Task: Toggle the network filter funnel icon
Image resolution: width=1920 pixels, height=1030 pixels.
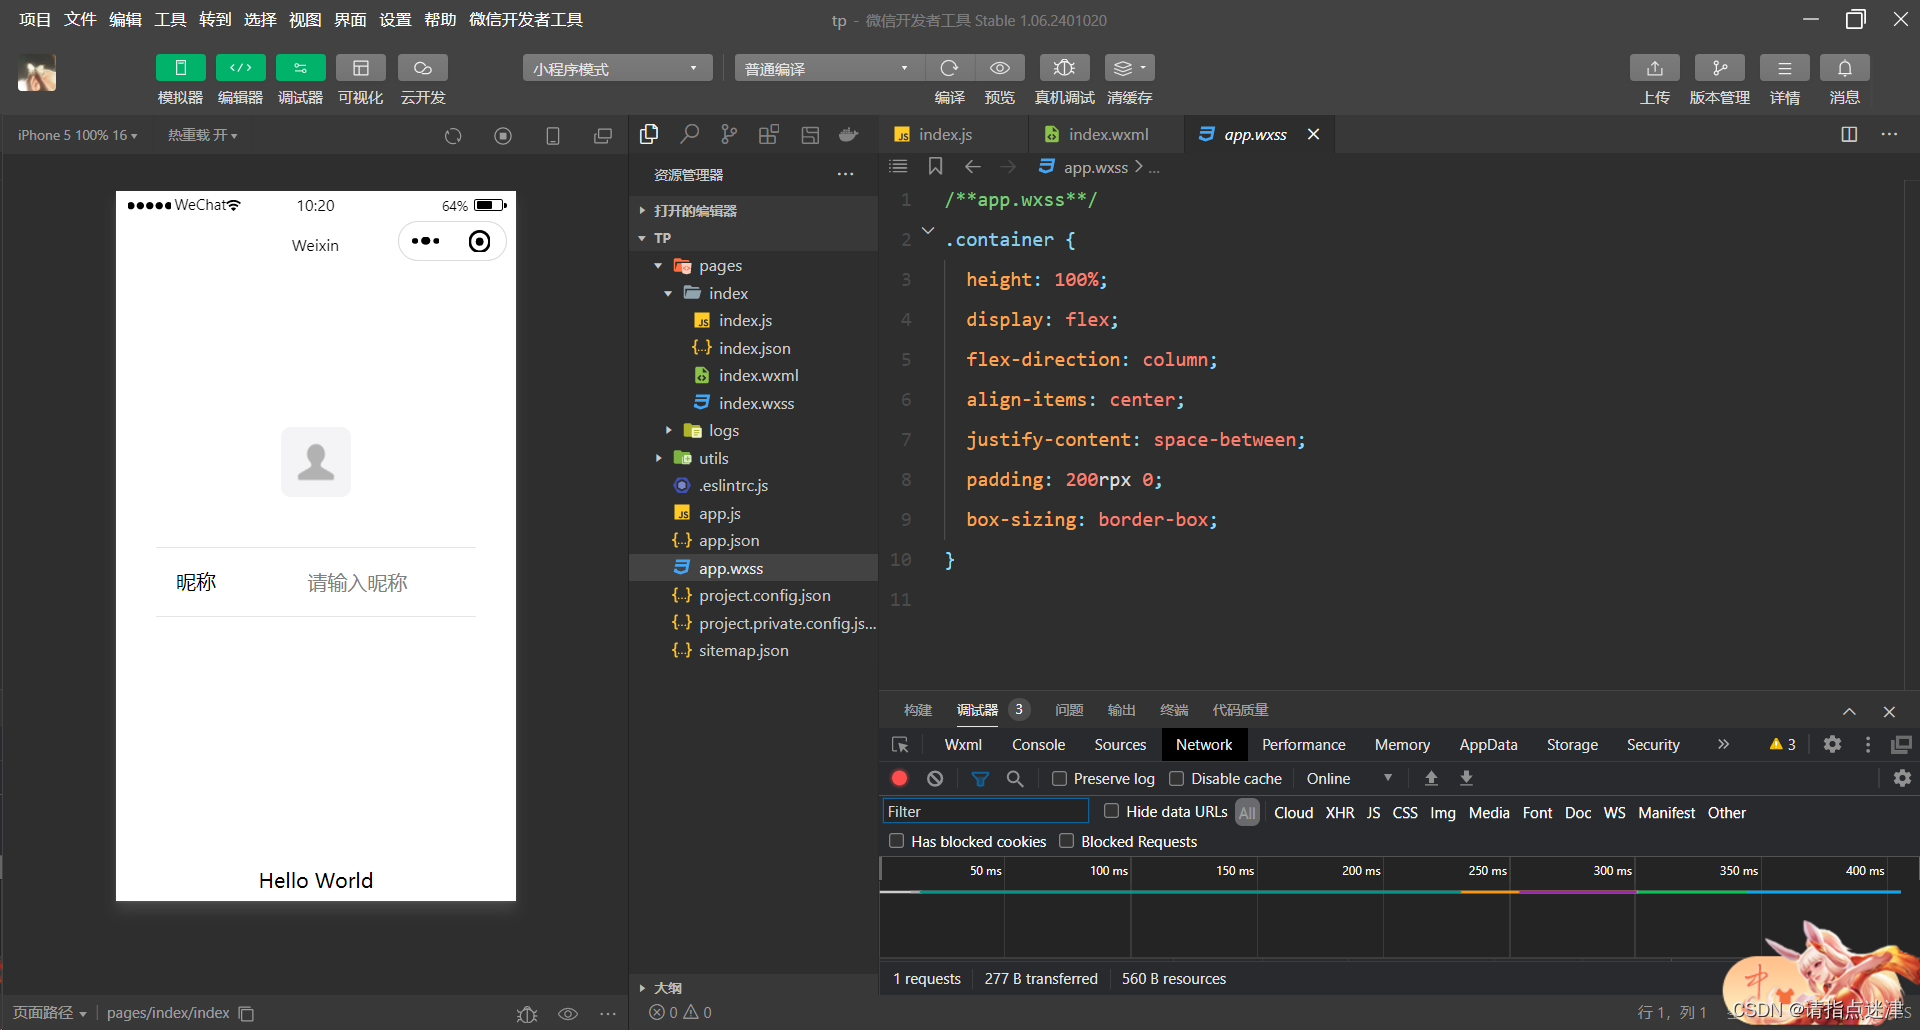Action: tap(980, 778)
